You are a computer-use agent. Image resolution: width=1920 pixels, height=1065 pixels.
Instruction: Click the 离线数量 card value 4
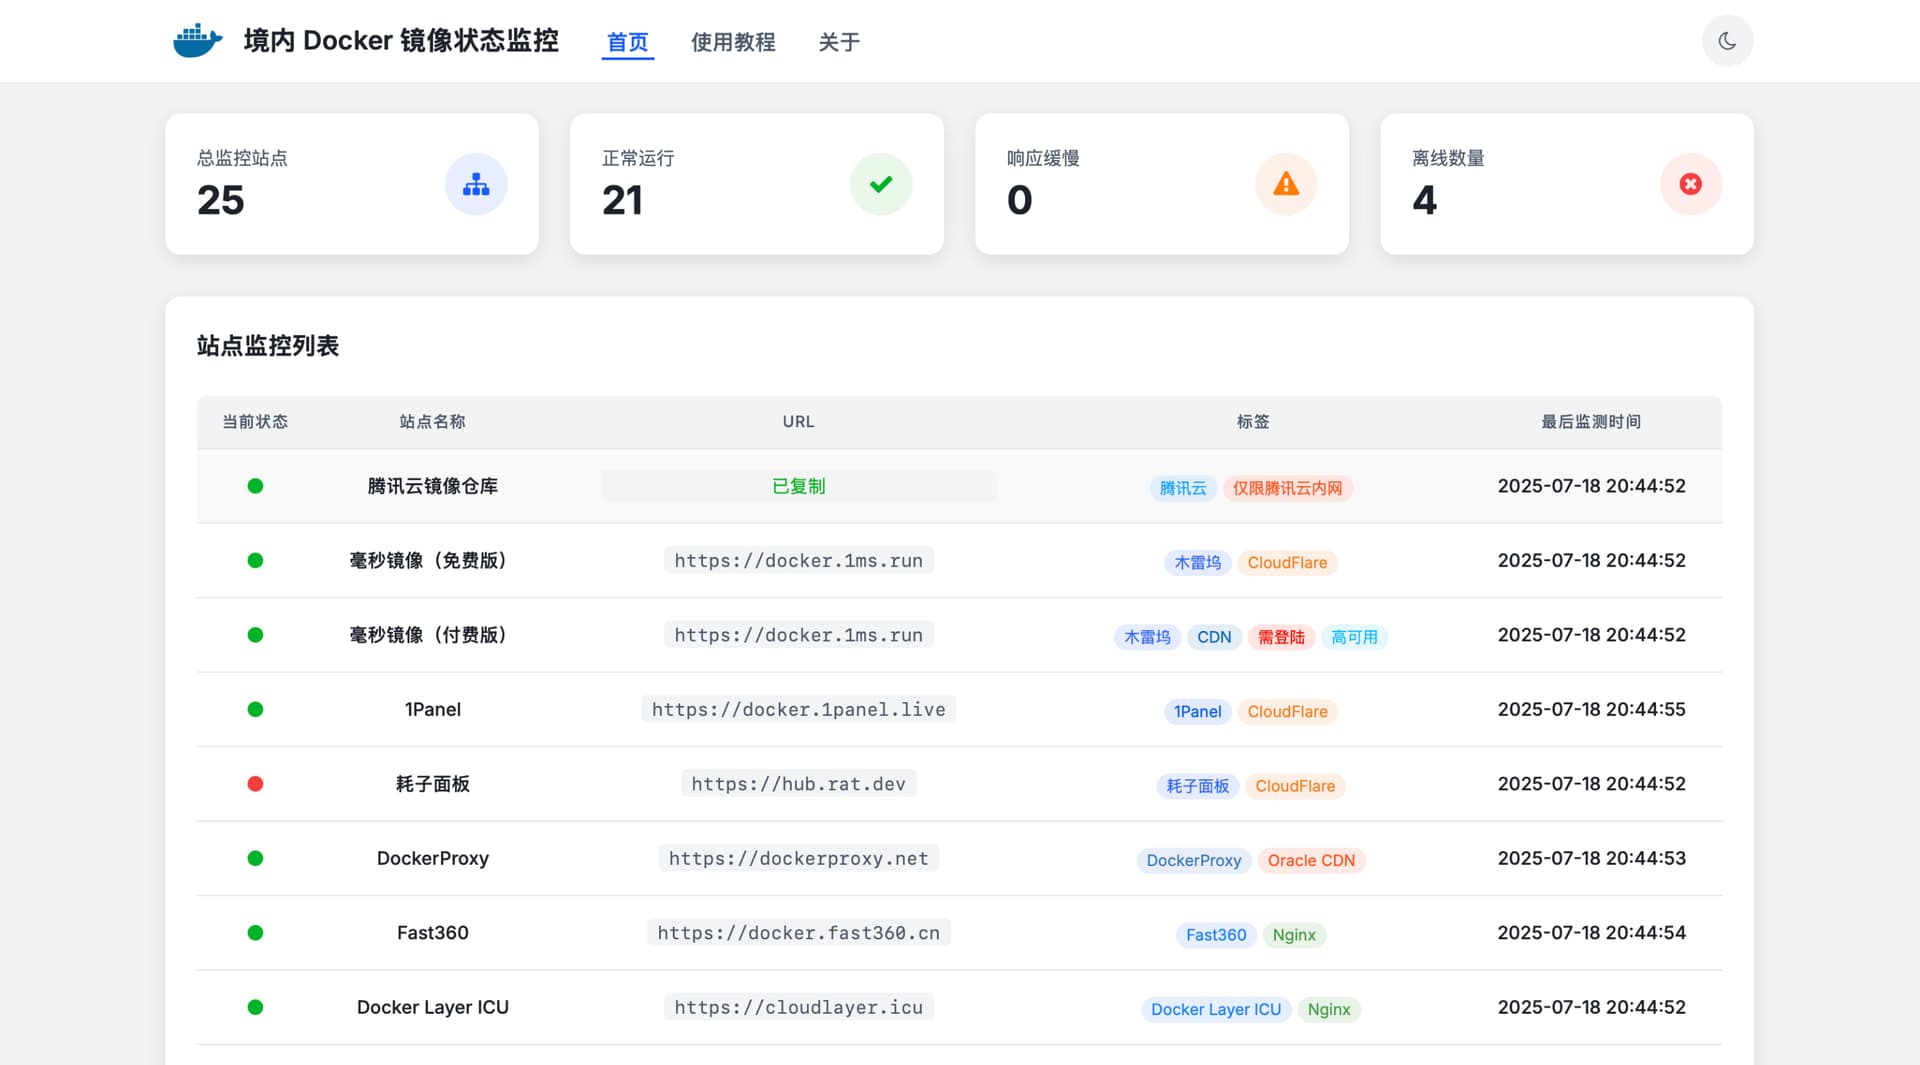pyautogui.click(x=1425, y=201)
